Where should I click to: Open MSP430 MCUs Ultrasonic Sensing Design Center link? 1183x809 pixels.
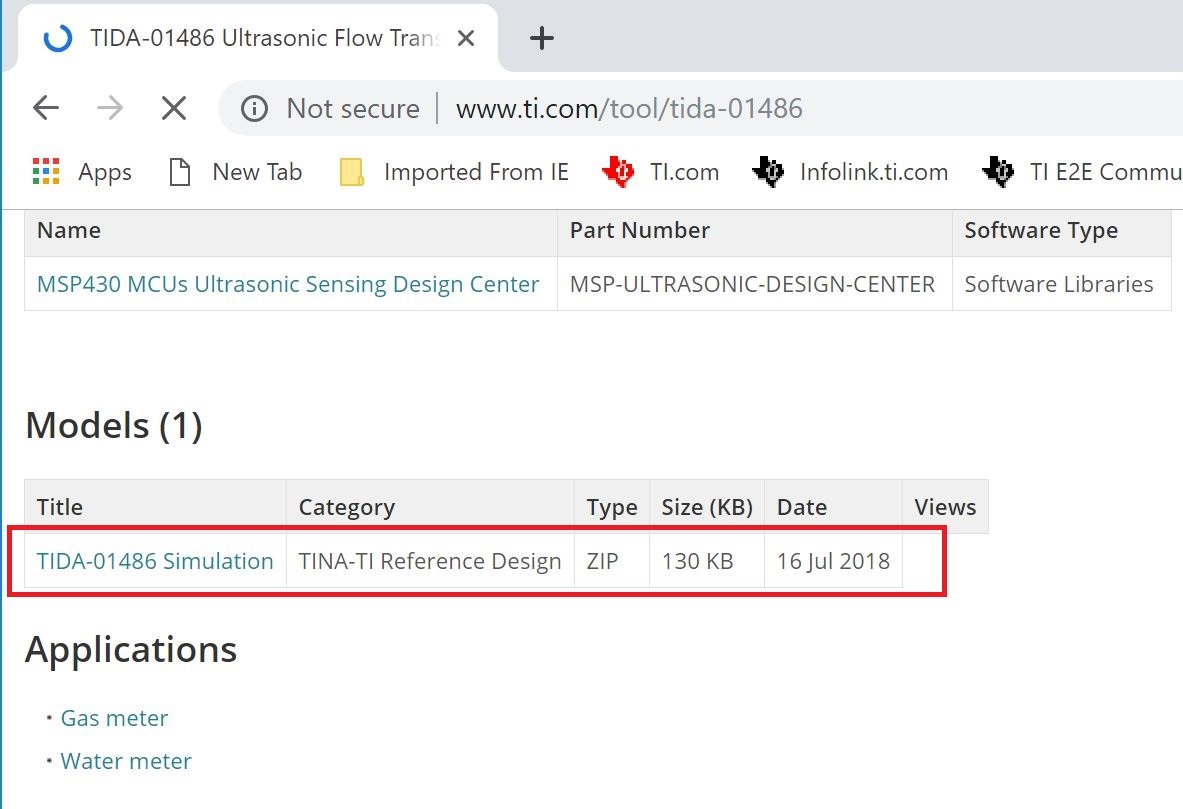288,284
